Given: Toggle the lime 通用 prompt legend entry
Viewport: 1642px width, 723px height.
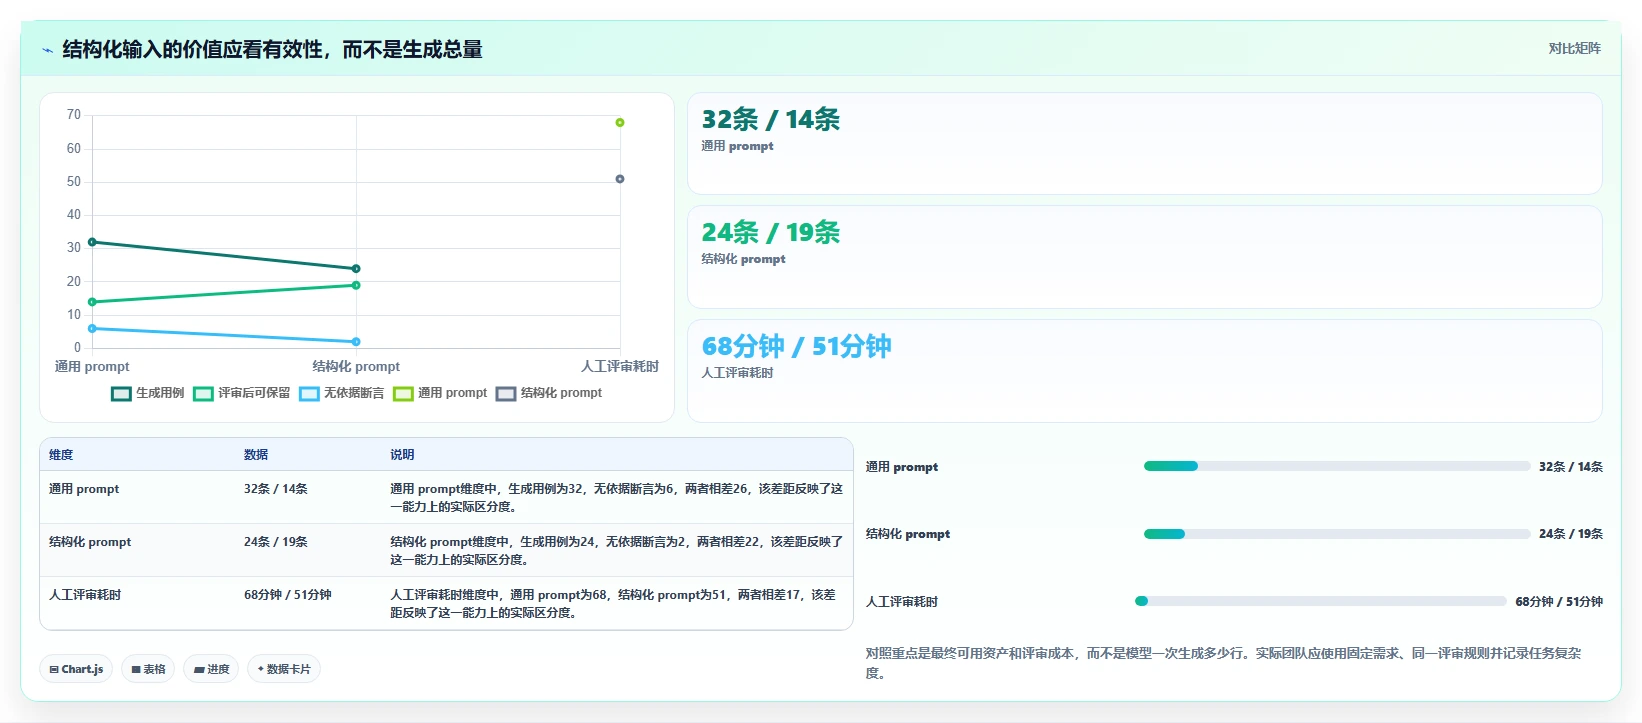Looking at the screenshot, I should (440, 393).
